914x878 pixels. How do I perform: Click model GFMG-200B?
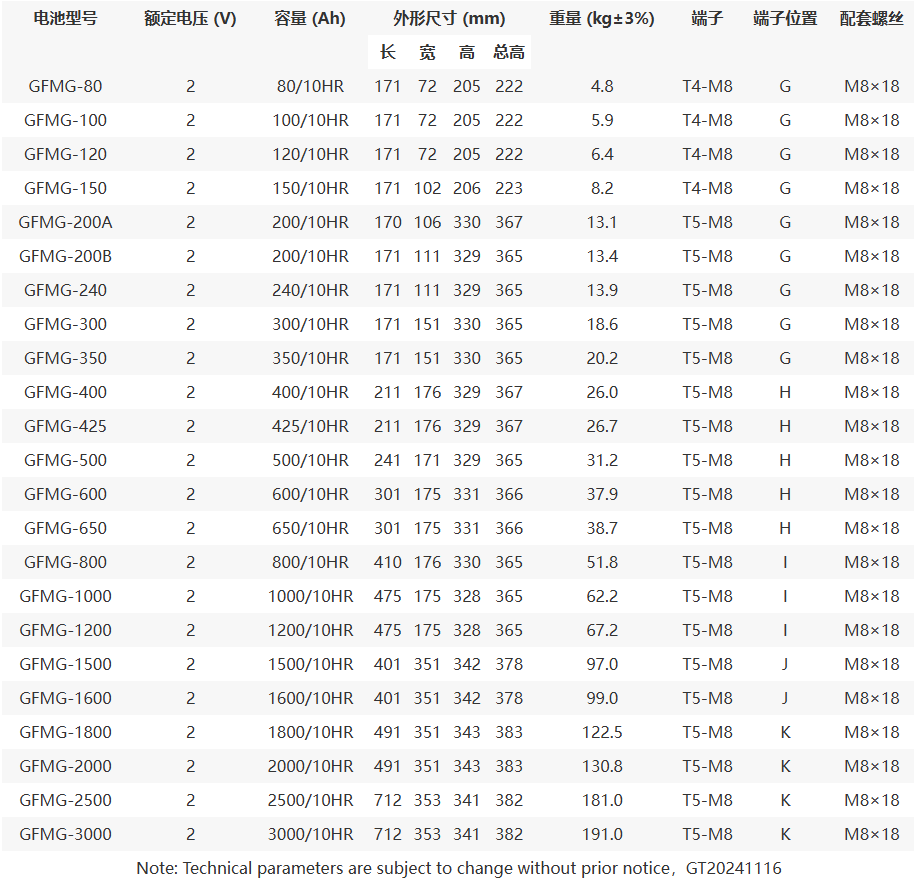point(65,256)
